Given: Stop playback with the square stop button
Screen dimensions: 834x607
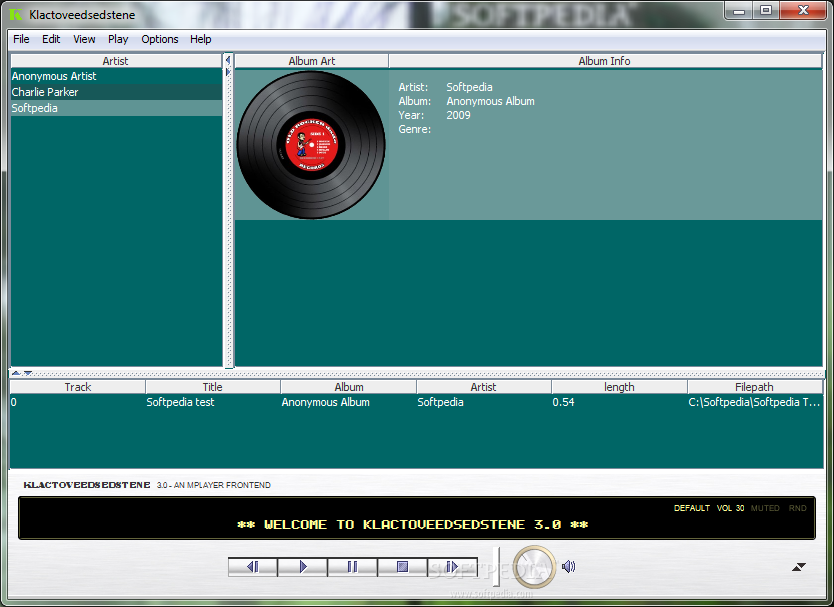Looking at the screenshot, I should (402, 567).
